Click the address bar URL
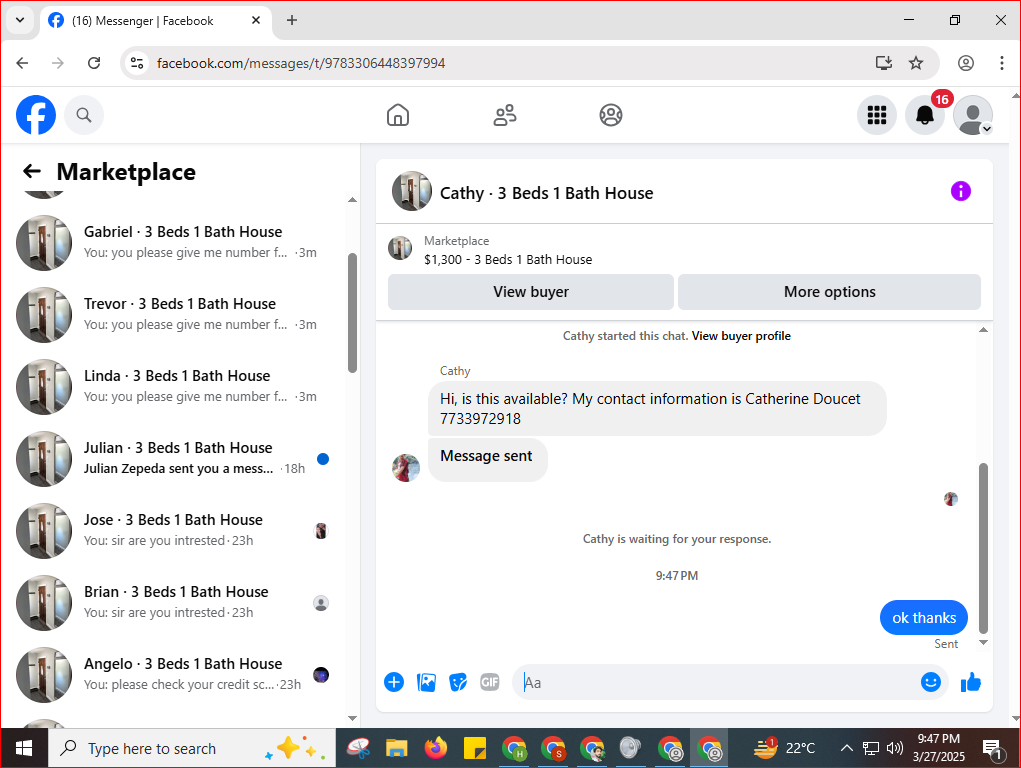The image size is (1021, 768). tap(301, 63)
